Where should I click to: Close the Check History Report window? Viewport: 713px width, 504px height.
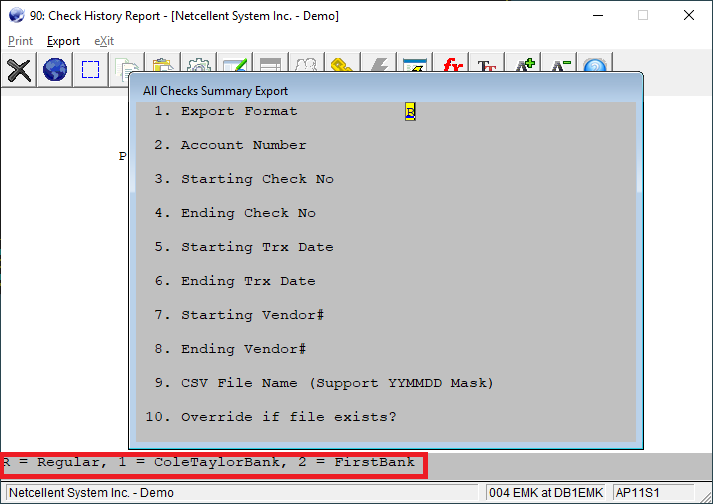(689, 15)
